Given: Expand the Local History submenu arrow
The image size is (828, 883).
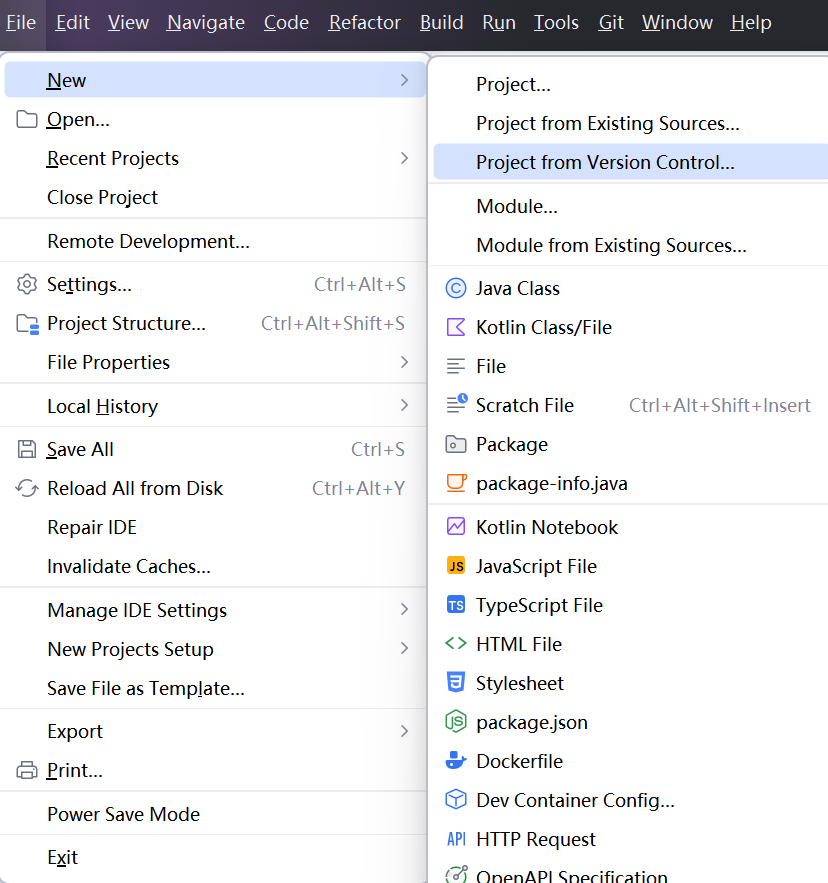Looking at the screenshot, I should [x=404, y=405].
